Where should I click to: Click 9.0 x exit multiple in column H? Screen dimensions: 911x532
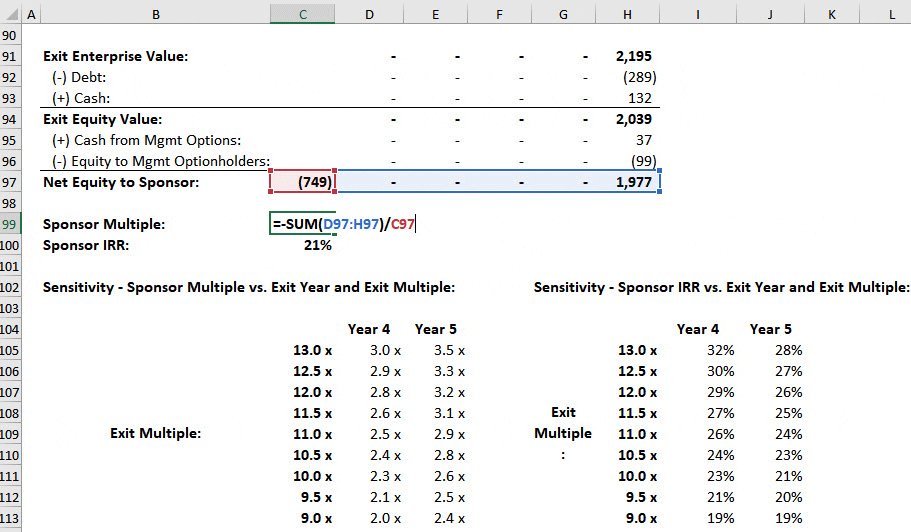click(641, 518)
